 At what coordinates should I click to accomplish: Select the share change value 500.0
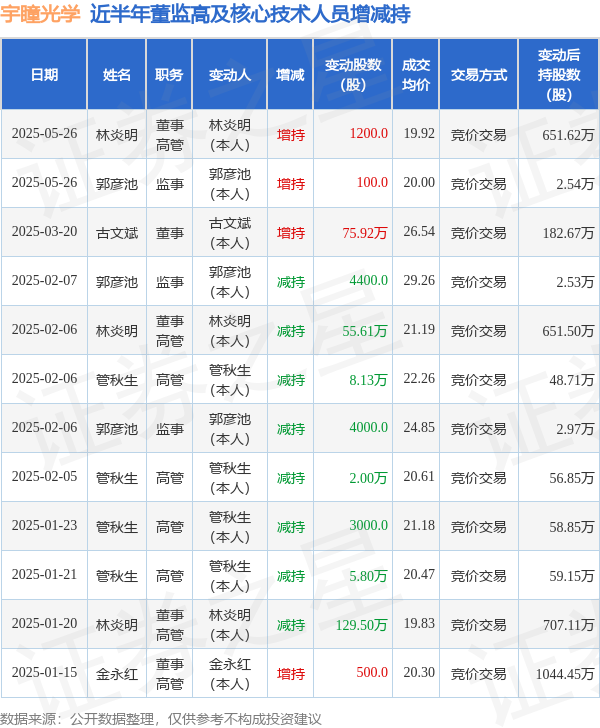(x=372, y=672)
